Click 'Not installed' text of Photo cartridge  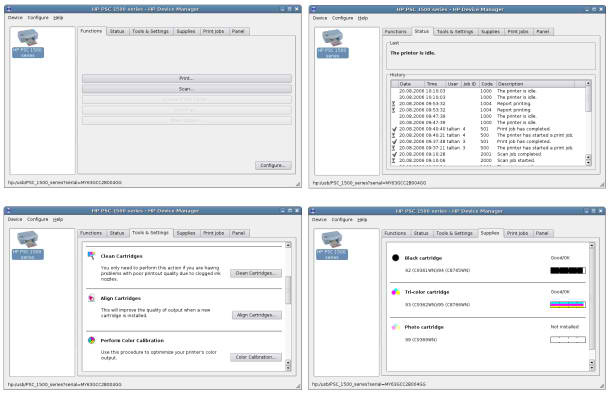565,327
